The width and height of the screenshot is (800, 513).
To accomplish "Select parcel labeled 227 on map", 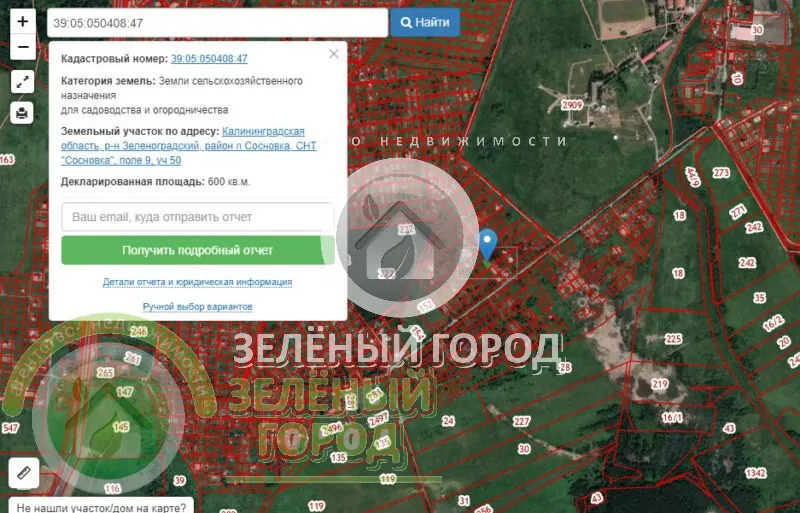I will tap(521, 421).
